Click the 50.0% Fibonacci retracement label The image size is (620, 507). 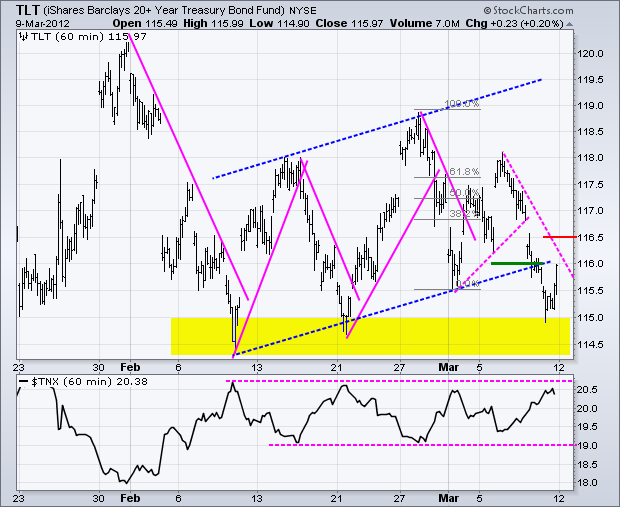[x=464, y=193]
